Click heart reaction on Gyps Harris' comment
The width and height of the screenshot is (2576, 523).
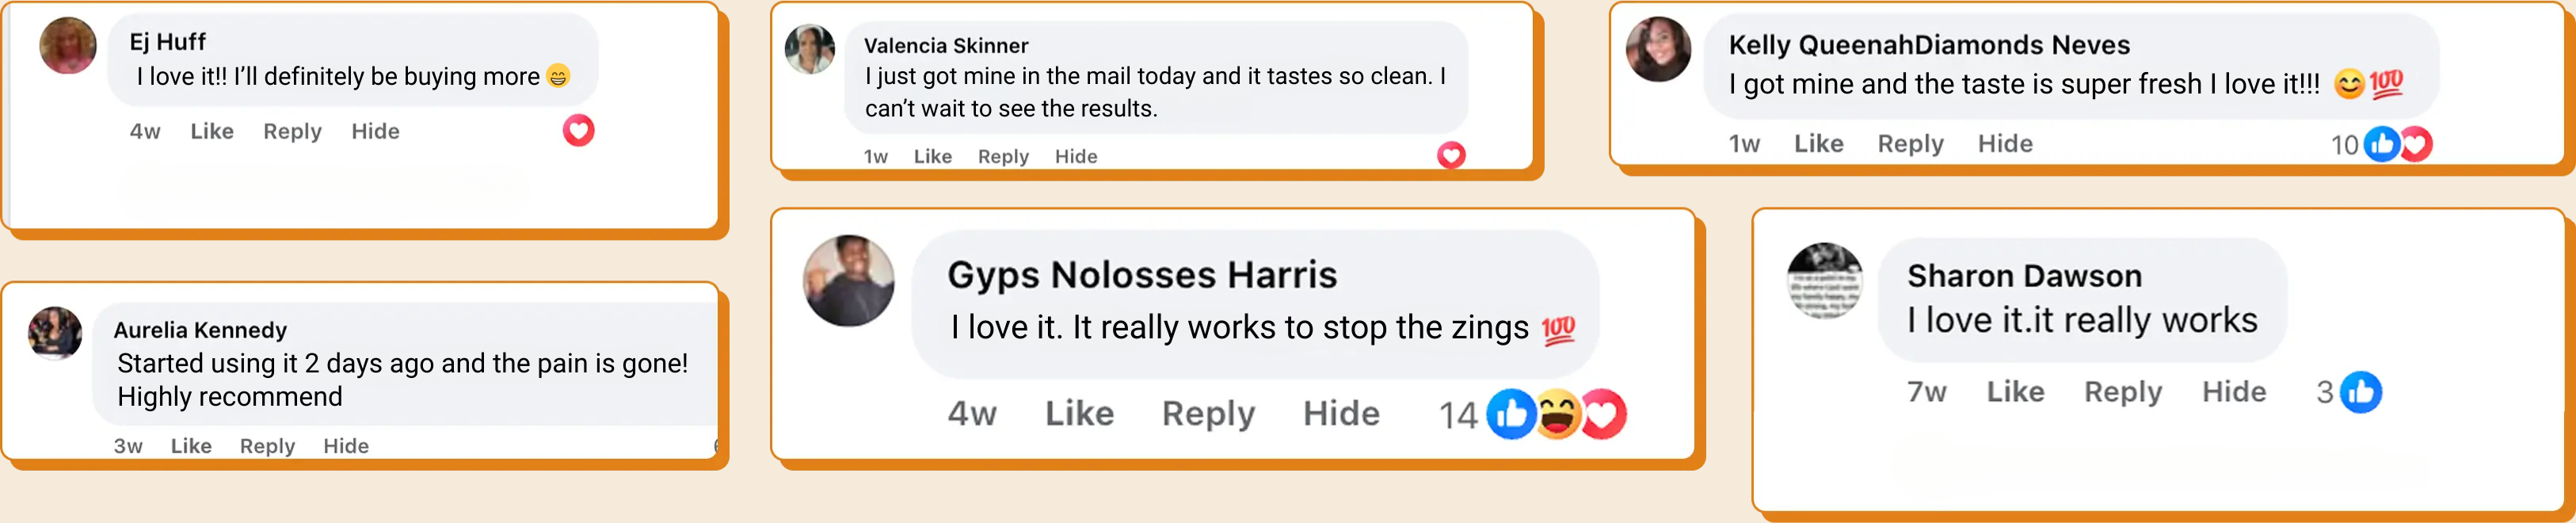pyautogui.click(x=1604, y=413)
